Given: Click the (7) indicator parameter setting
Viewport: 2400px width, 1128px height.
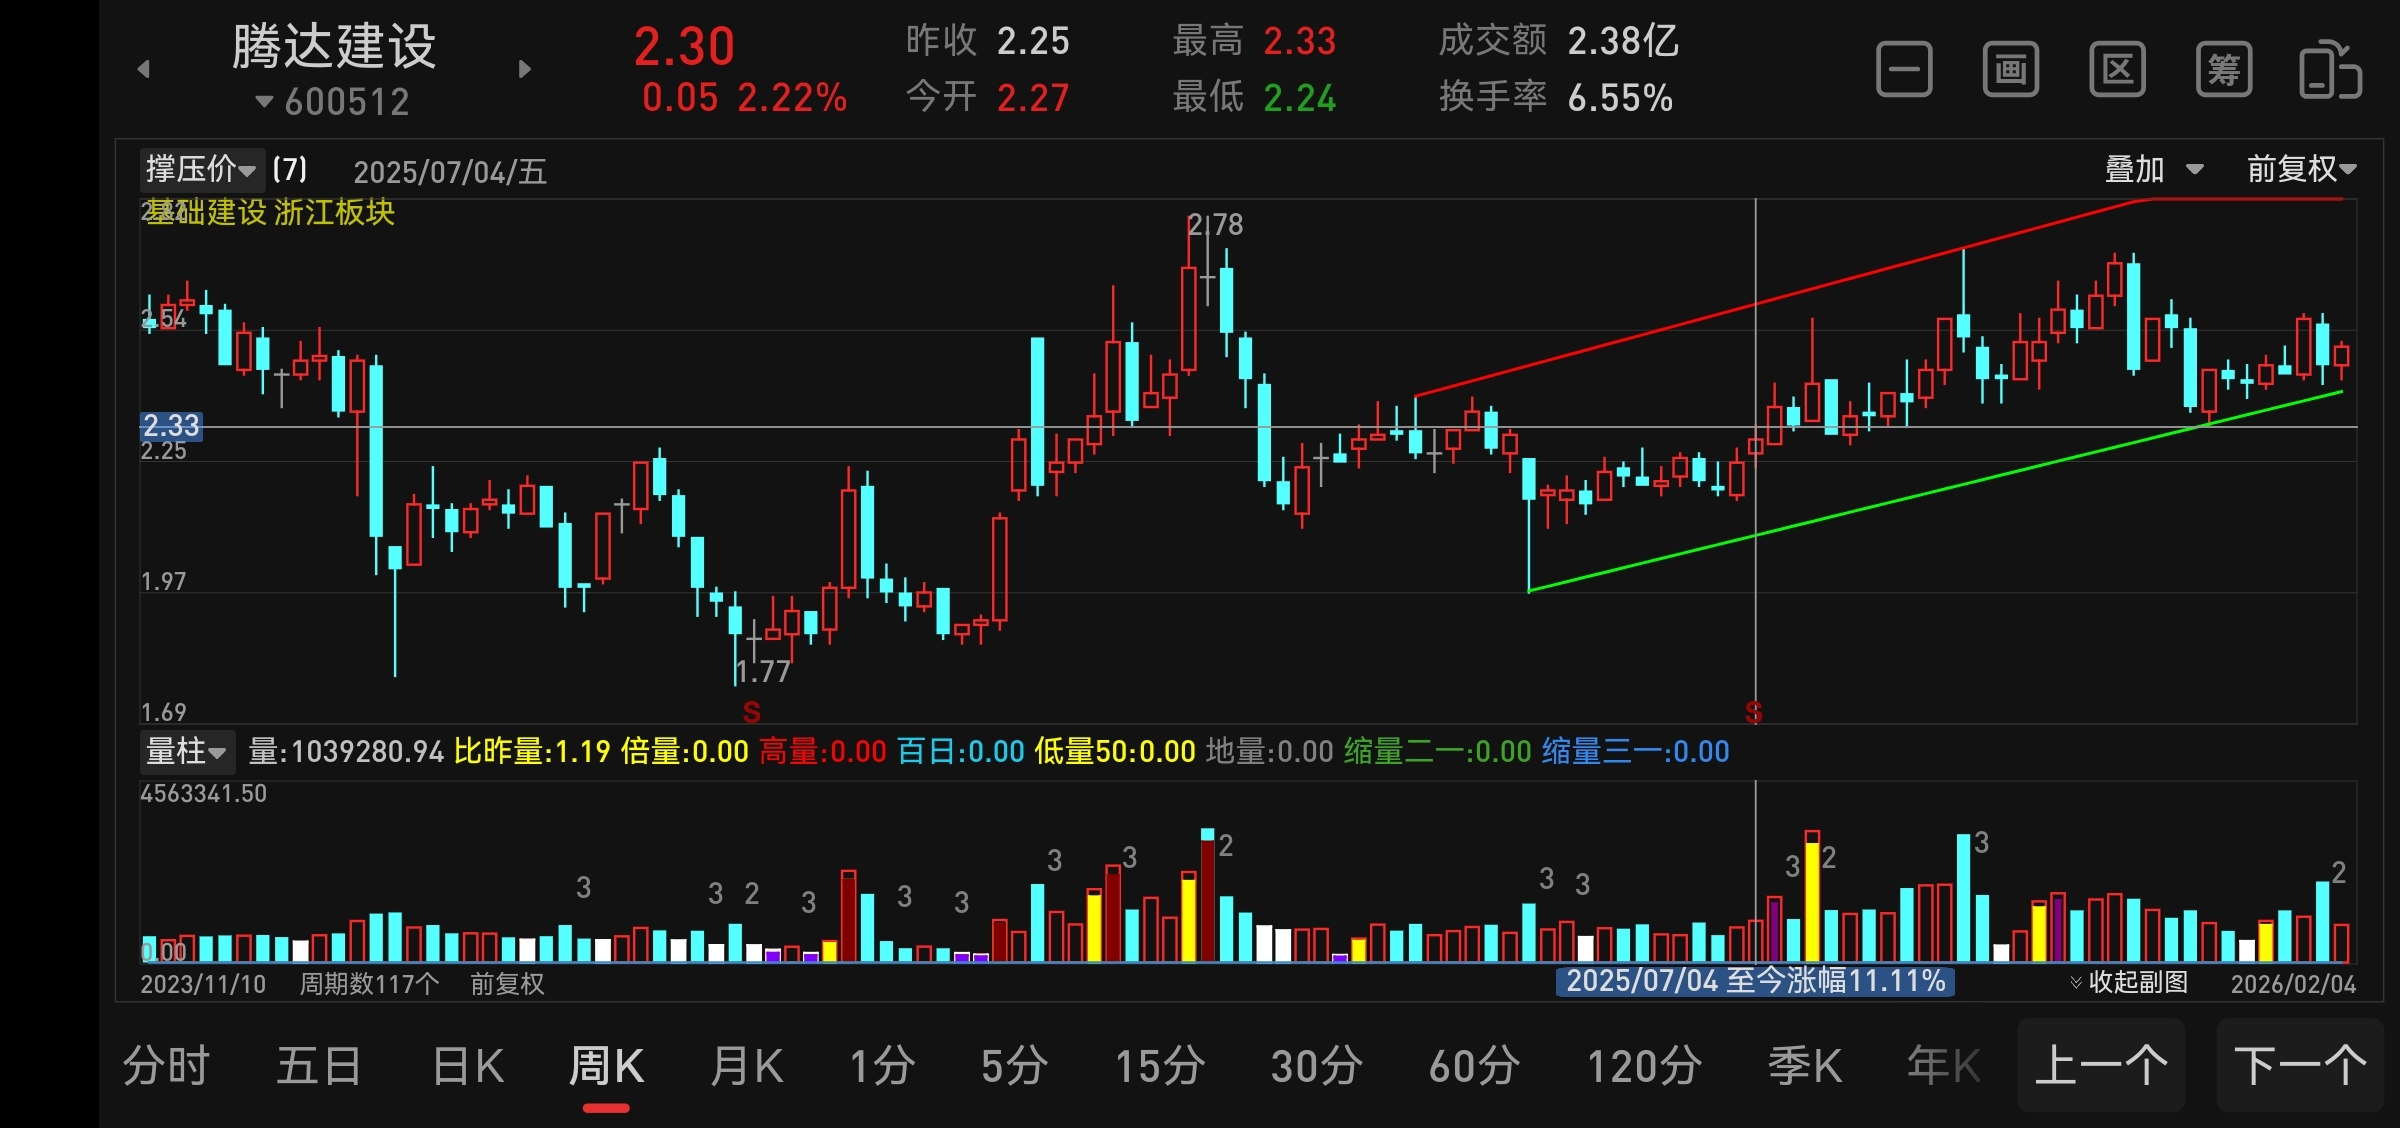Looking at the screenshot, I should (x=290, y=169).
